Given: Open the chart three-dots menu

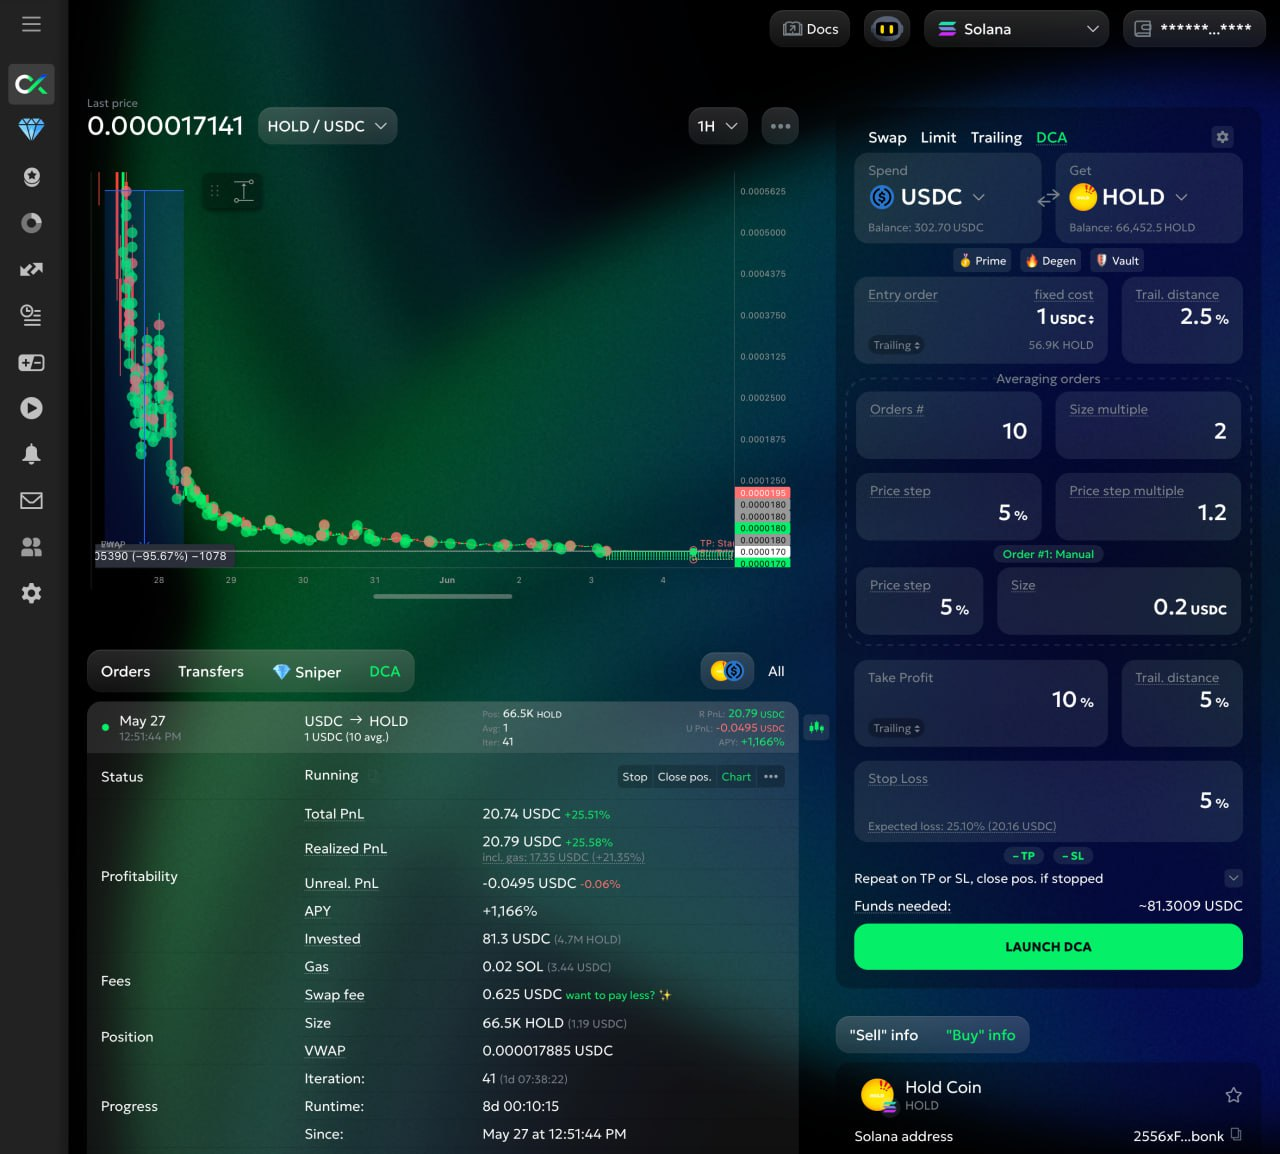Looking at the screenshot, I should (780, 126).
